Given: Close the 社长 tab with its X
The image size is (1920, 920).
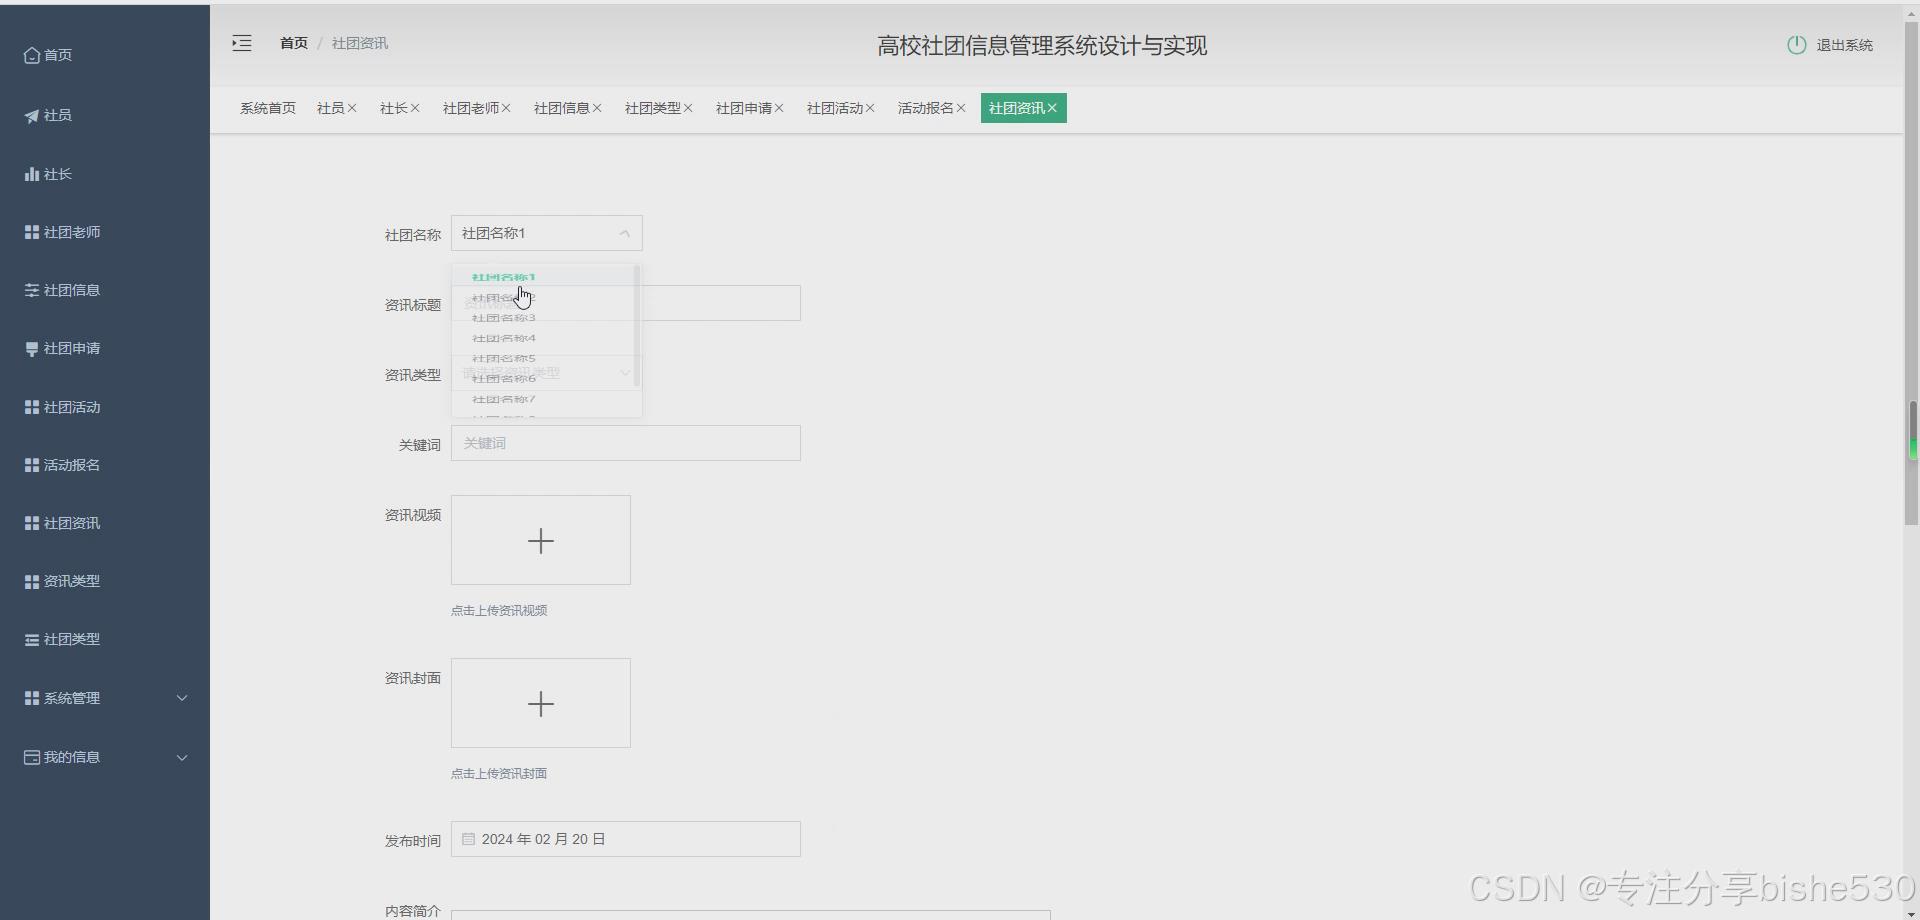Looking at the screenshot, I should point(415,108).
